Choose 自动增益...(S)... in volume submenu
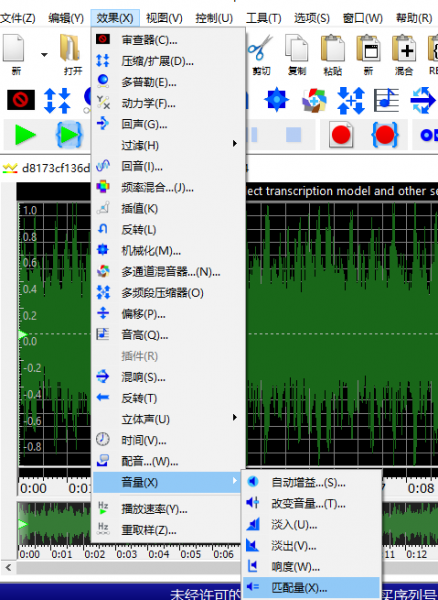The width and height of the screenshot is (438, 600). [311, 483]
